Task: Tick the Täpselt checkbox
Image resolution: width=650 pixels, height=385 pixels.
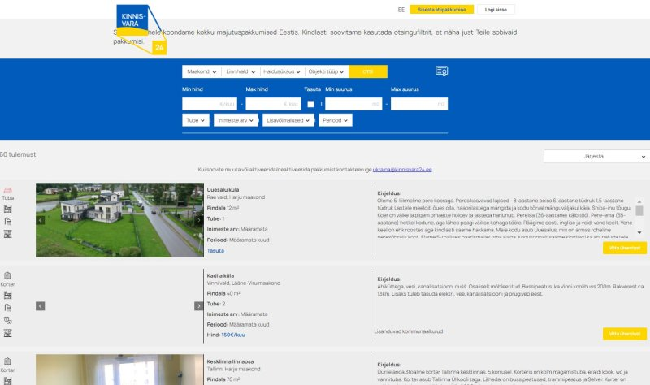Action: (310, 104)
